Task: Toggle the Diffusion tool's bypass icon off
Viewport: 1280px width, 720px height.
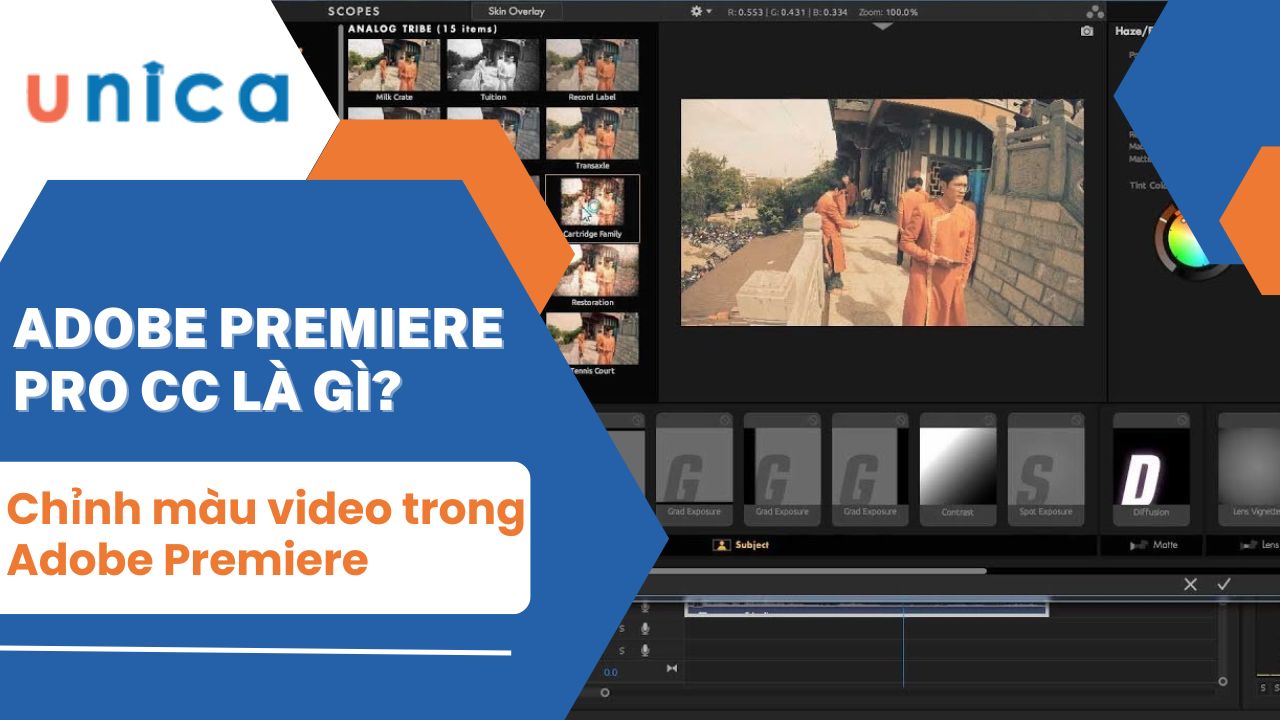Action: (1181, 421)
